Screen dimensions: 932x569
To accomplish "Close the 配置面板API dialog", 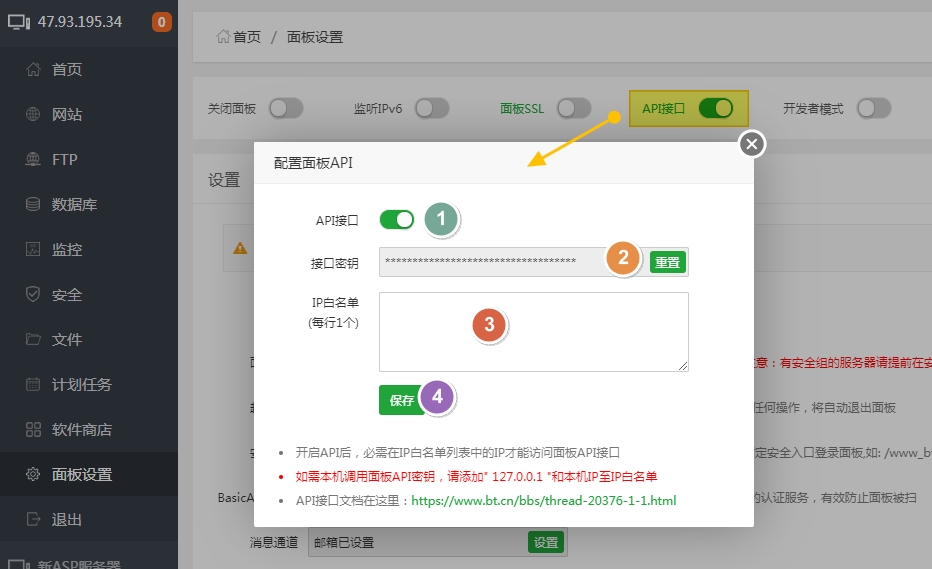I will 752,144.
